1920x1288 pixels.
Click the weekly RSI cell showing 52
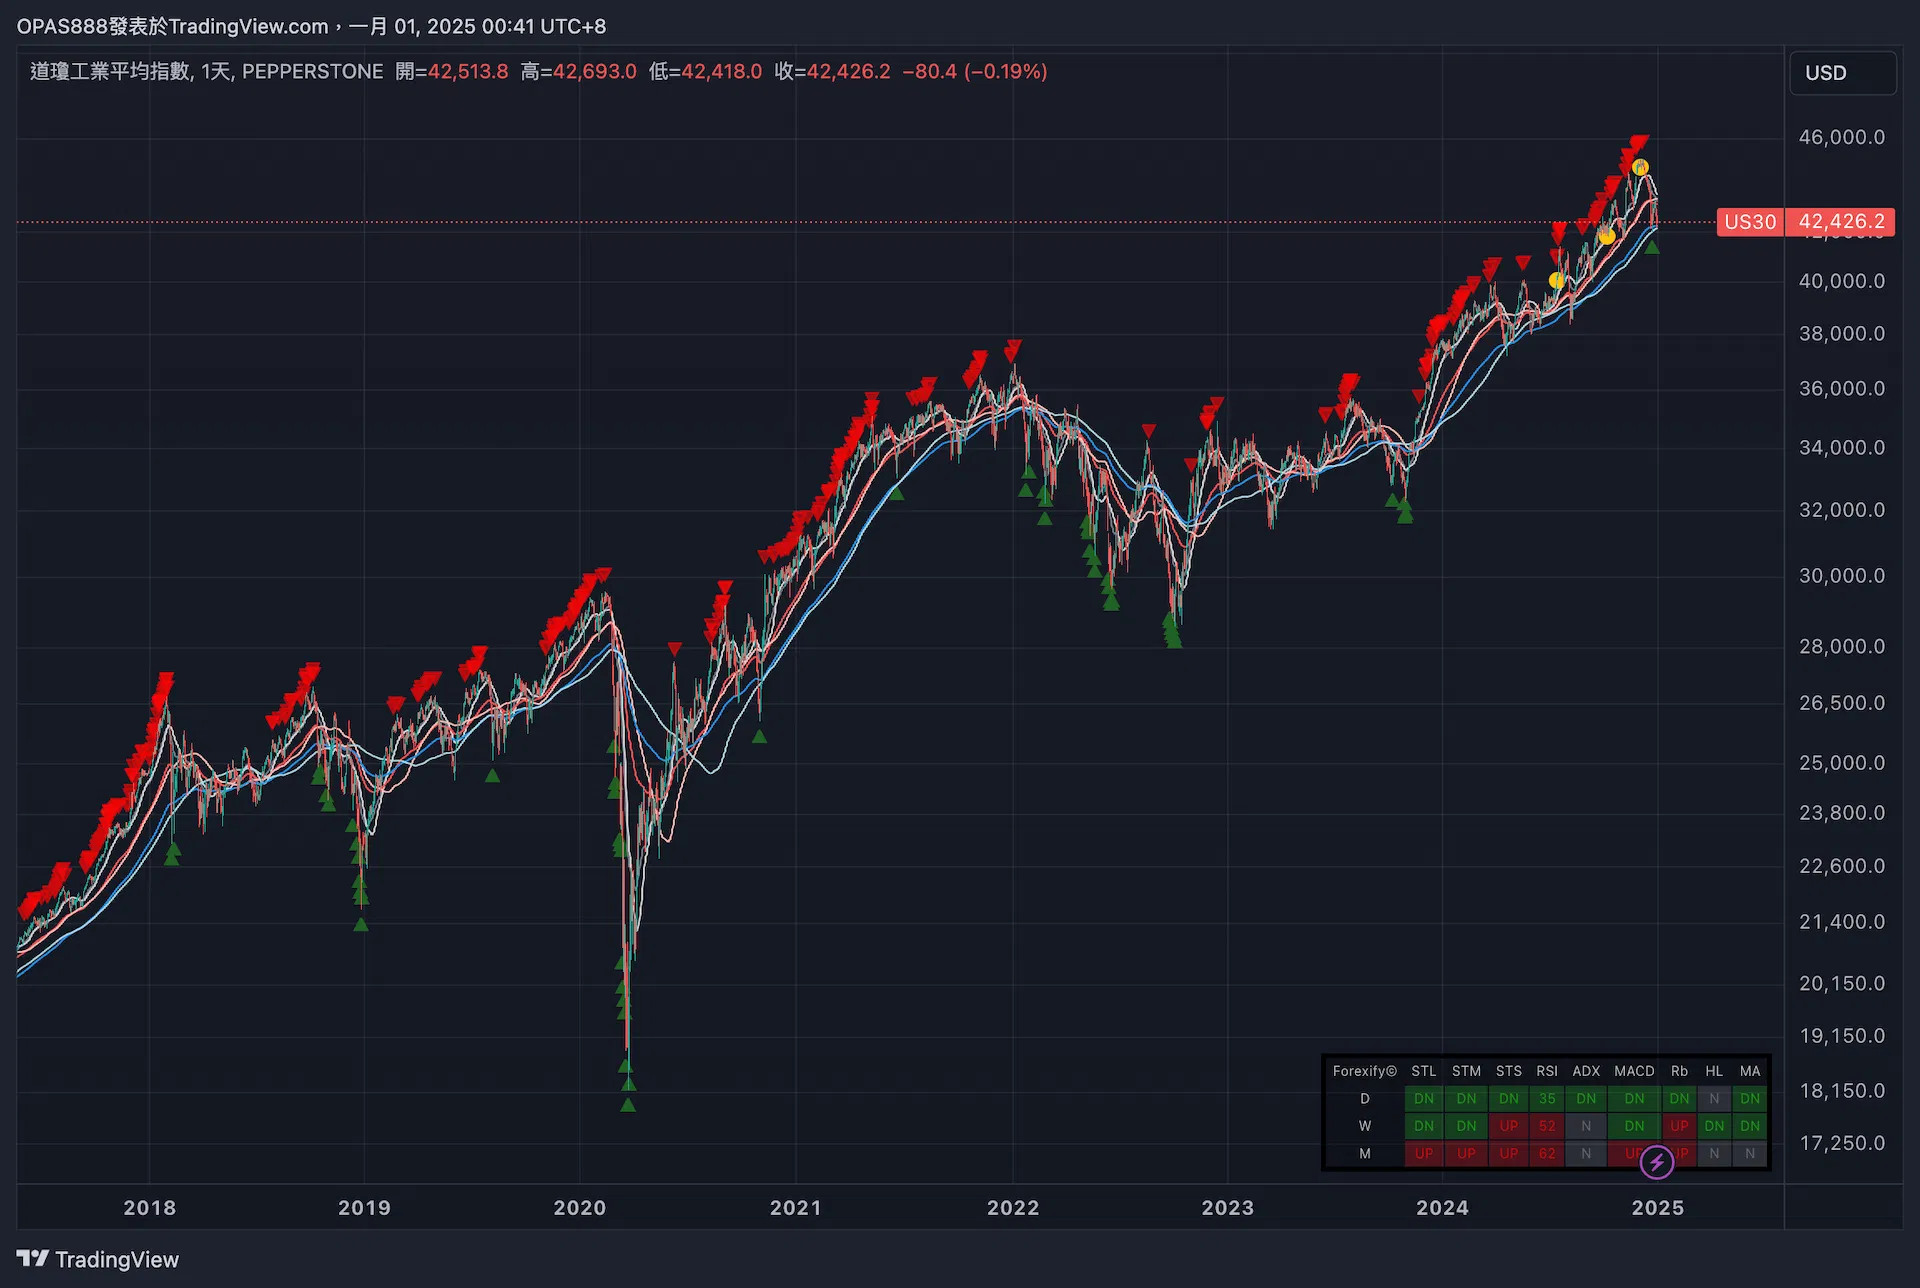(x=1547, y=1126)
